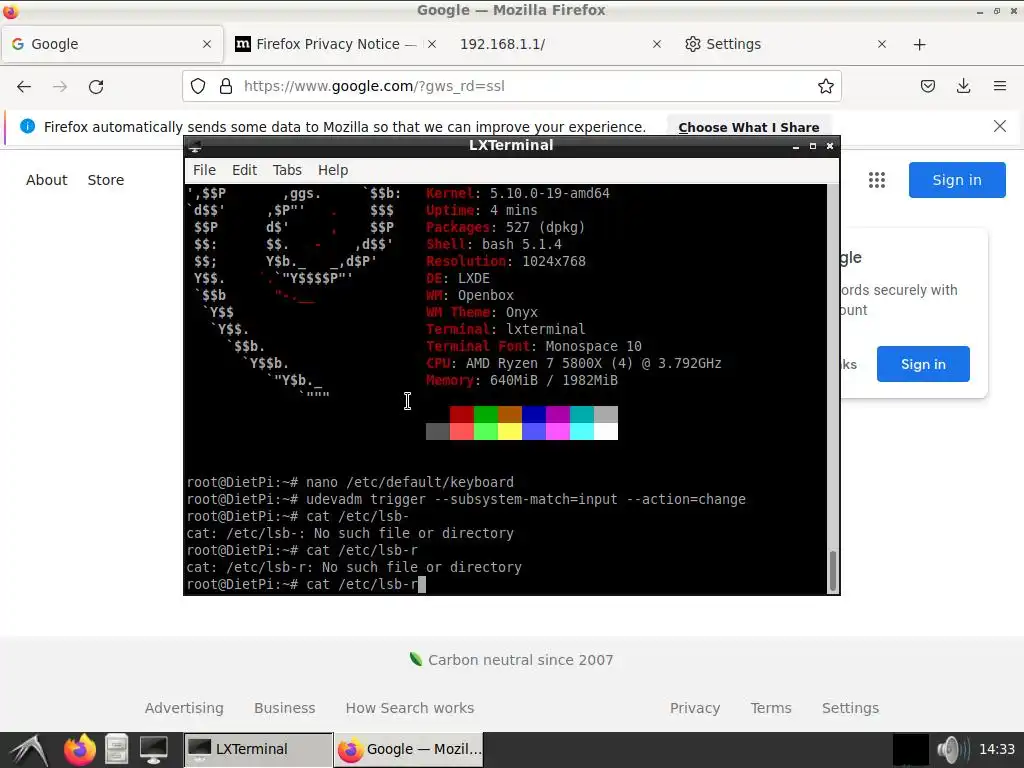Click the LXTerminal title bar icon
This screenshot has width=1024, height=768.
click(195, 146)
